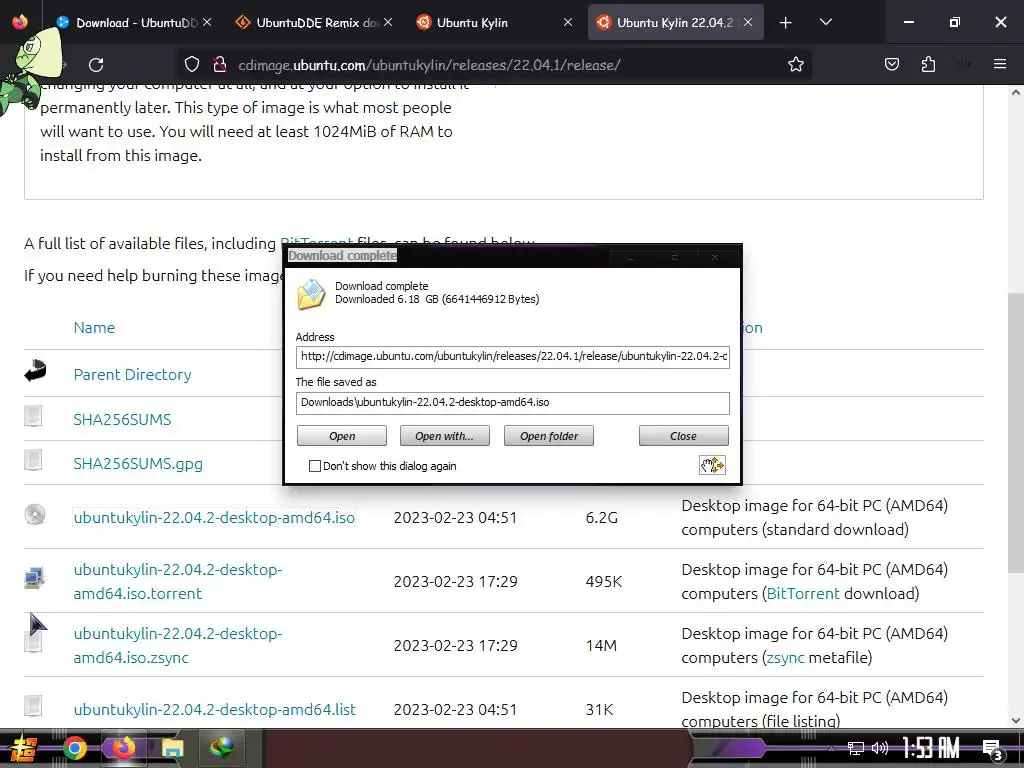
Task: Click the insecure connection padlock icon
Action: click(220, 64)
